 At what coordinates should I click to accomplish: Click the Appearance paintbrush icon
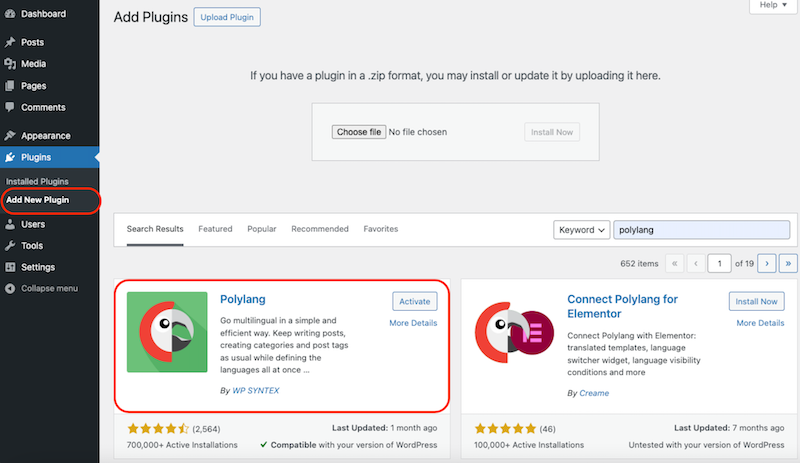[x=10, y=136]
